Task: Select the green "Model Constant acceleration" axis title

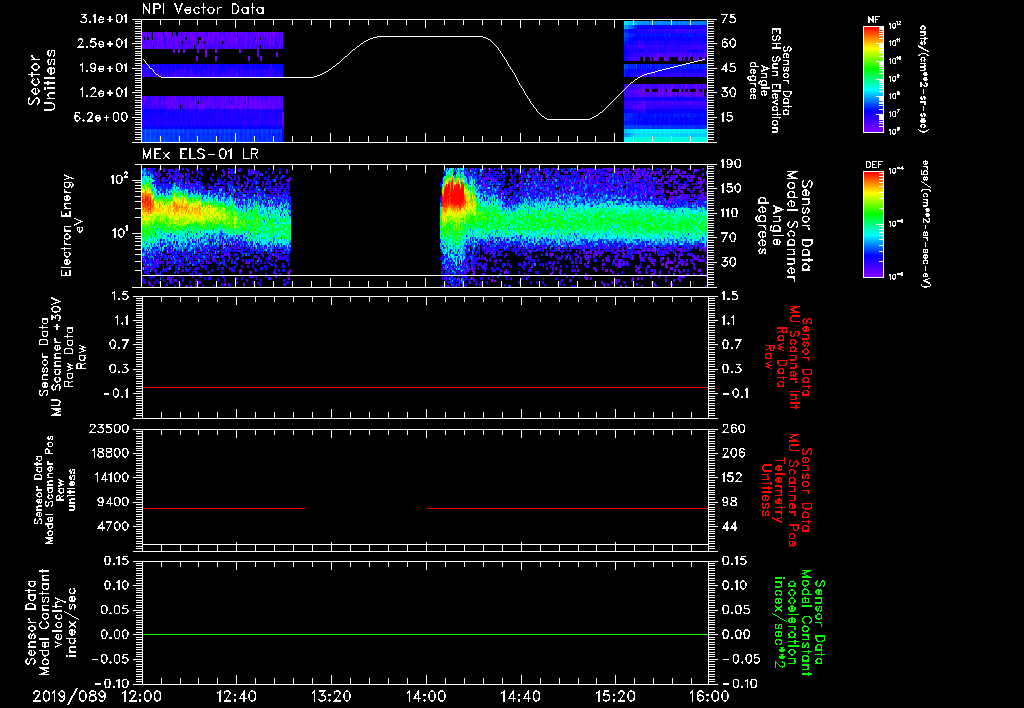Action: [x=800, y=622]
